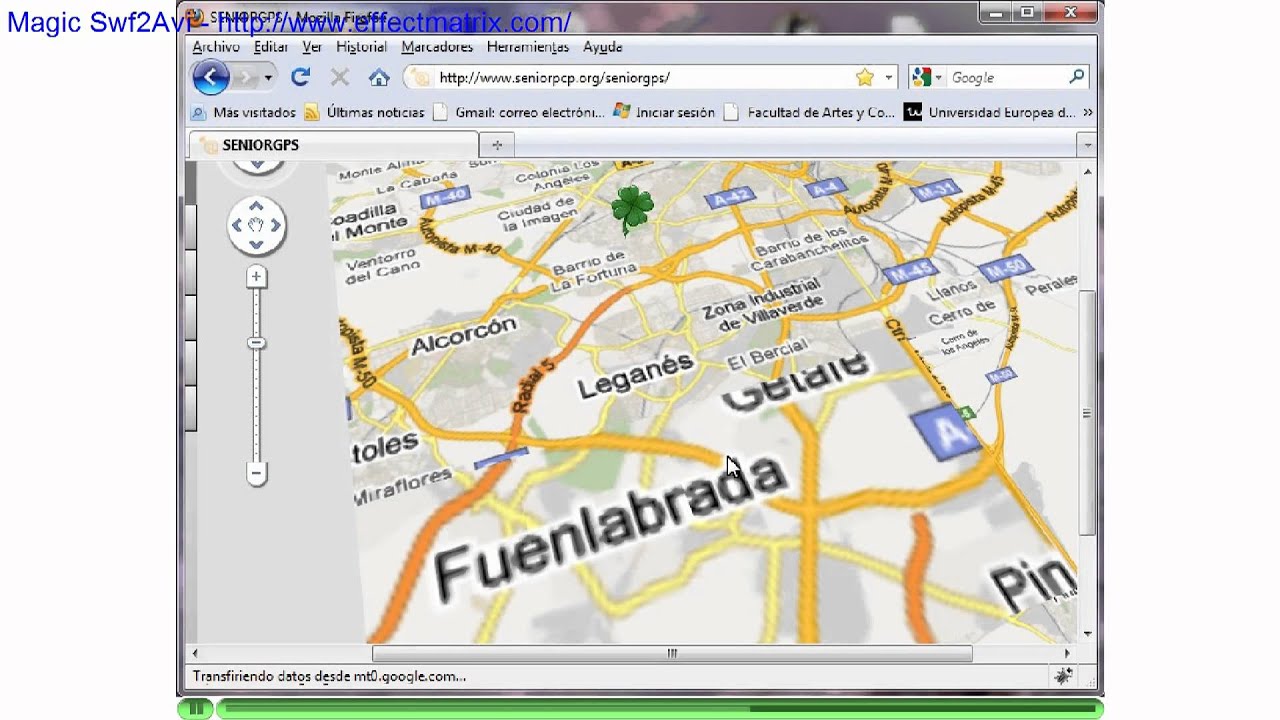Click the vertical scrollbar down arrow
1280x720 pixels.
pos(1088,634)
